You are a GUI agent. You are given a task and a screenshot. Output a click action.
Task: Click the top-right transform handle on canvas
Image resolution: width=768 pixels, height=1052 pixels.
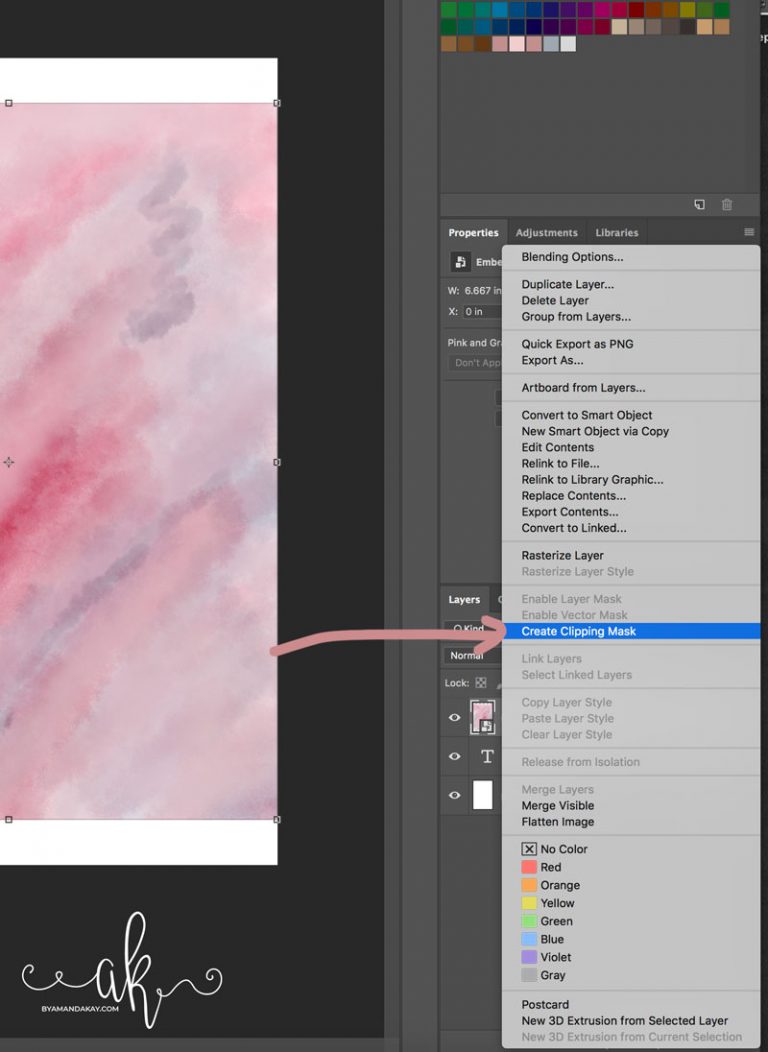(277, 103)
